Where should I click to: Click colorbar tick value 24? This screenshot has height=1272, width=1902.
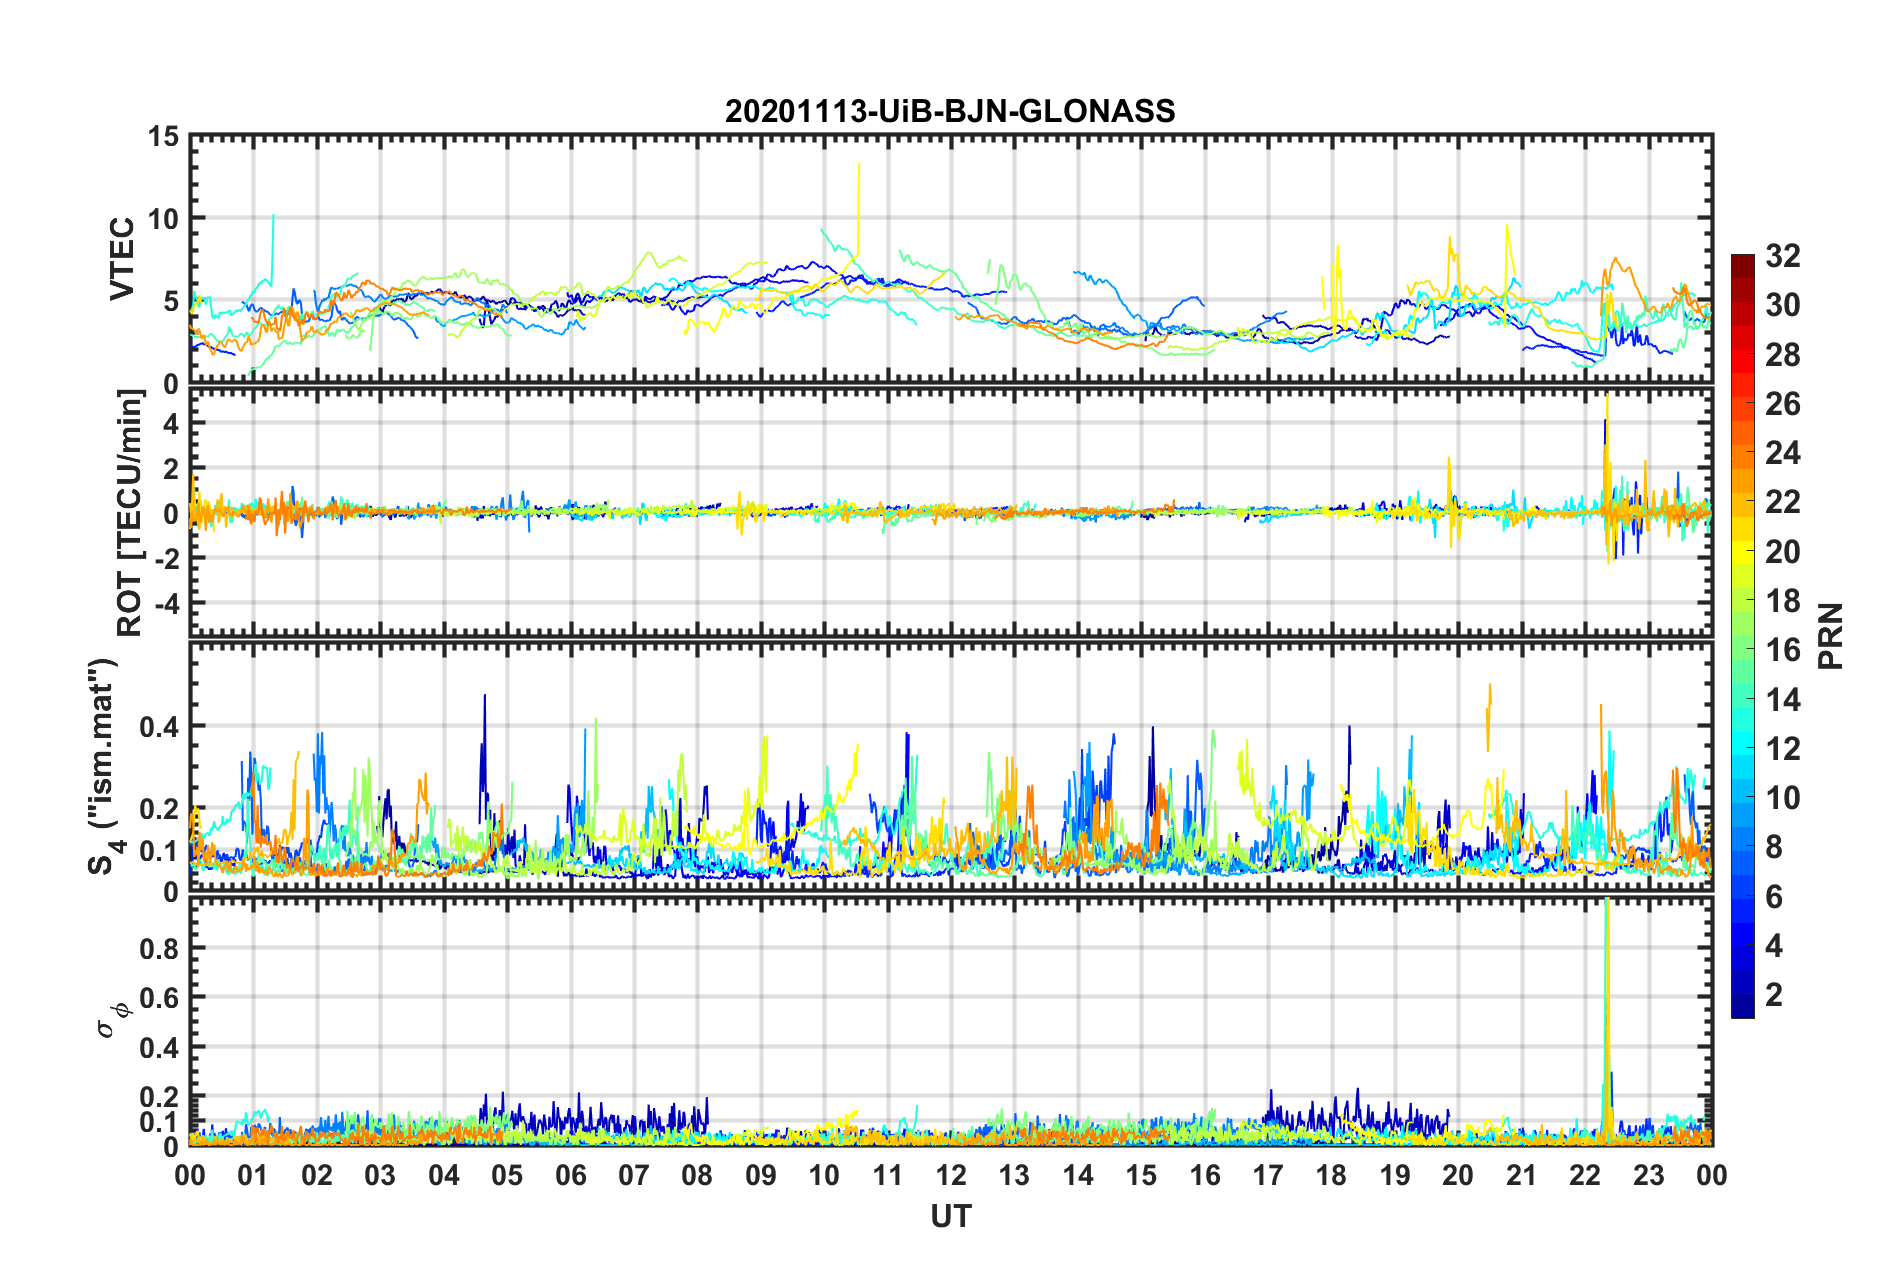pyautogui.click(x=1782, y=453)
